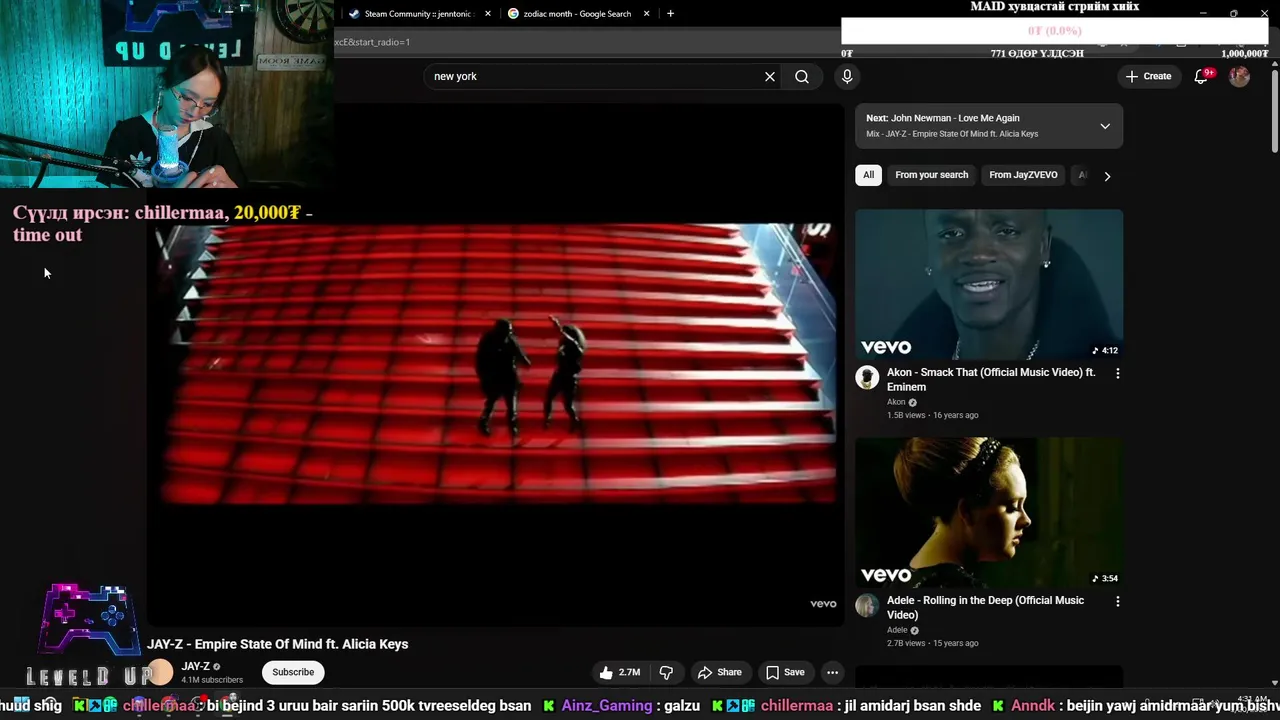1280x720 pixels.
Task: Open the notifications bell
Action: [x=1202, y=76]
